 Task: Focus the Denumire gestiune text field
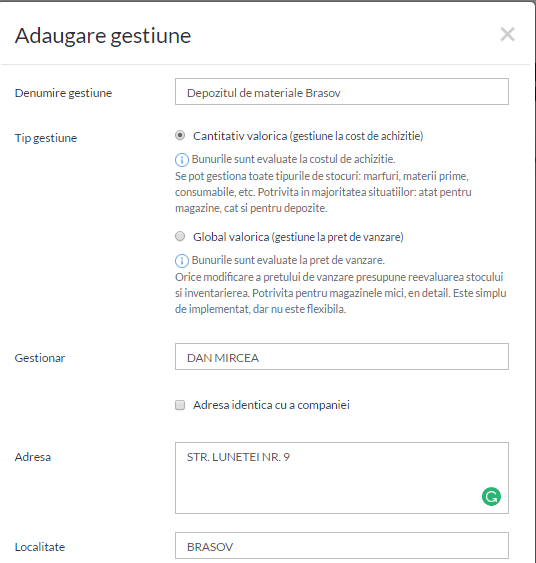[342, 92]
